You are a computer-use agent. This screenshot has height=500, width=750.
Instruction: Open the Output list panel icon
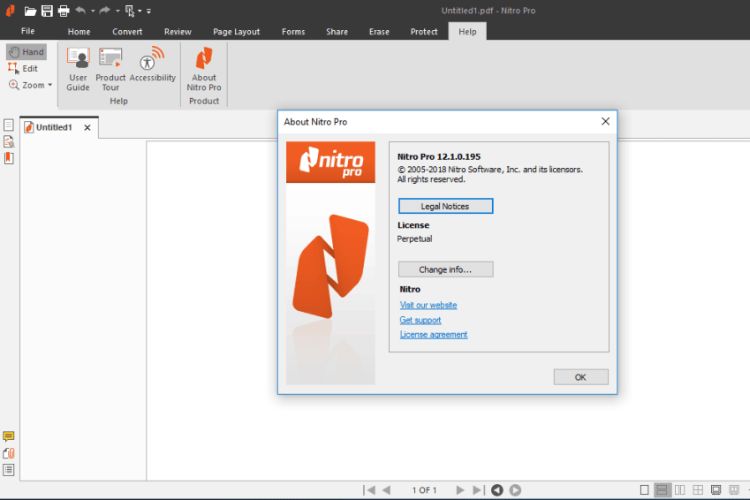click(x=9, y=470)
